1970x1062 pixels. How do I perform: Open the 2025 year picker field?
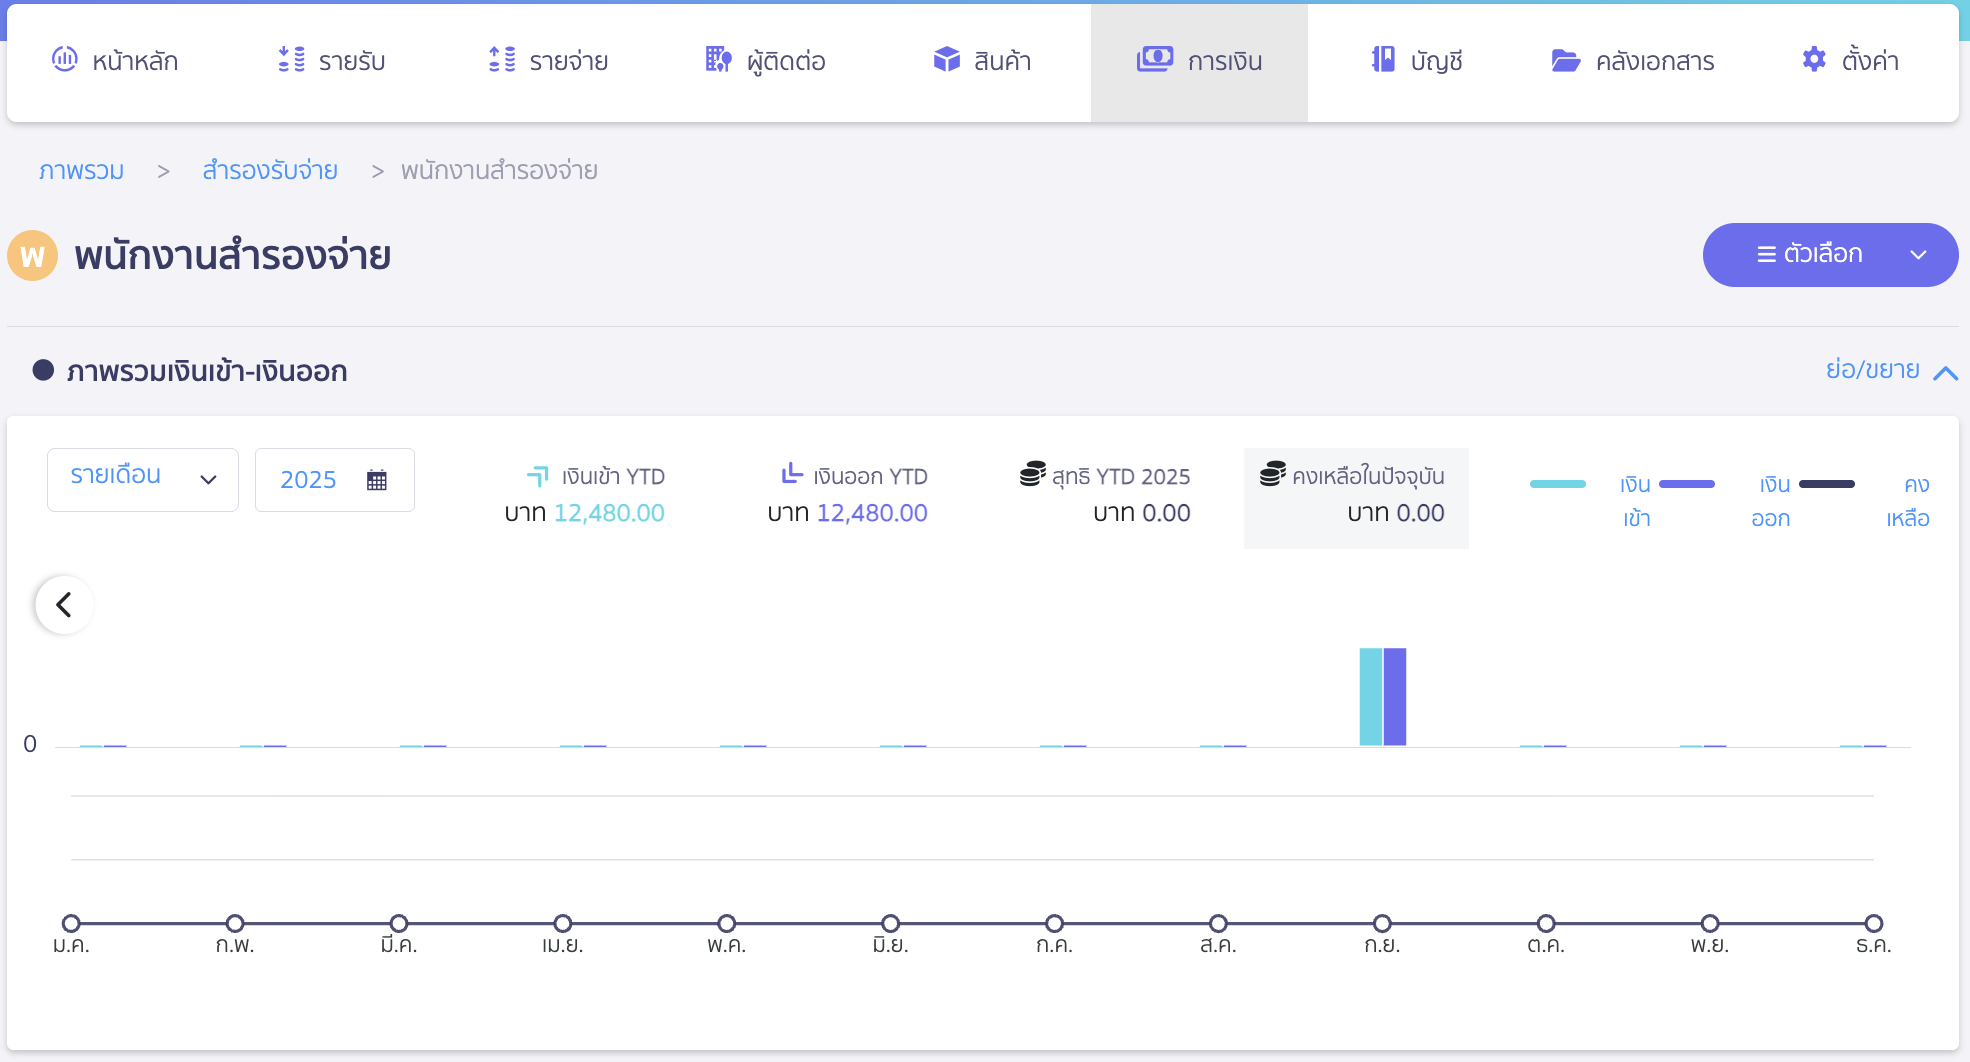[335, 480]
